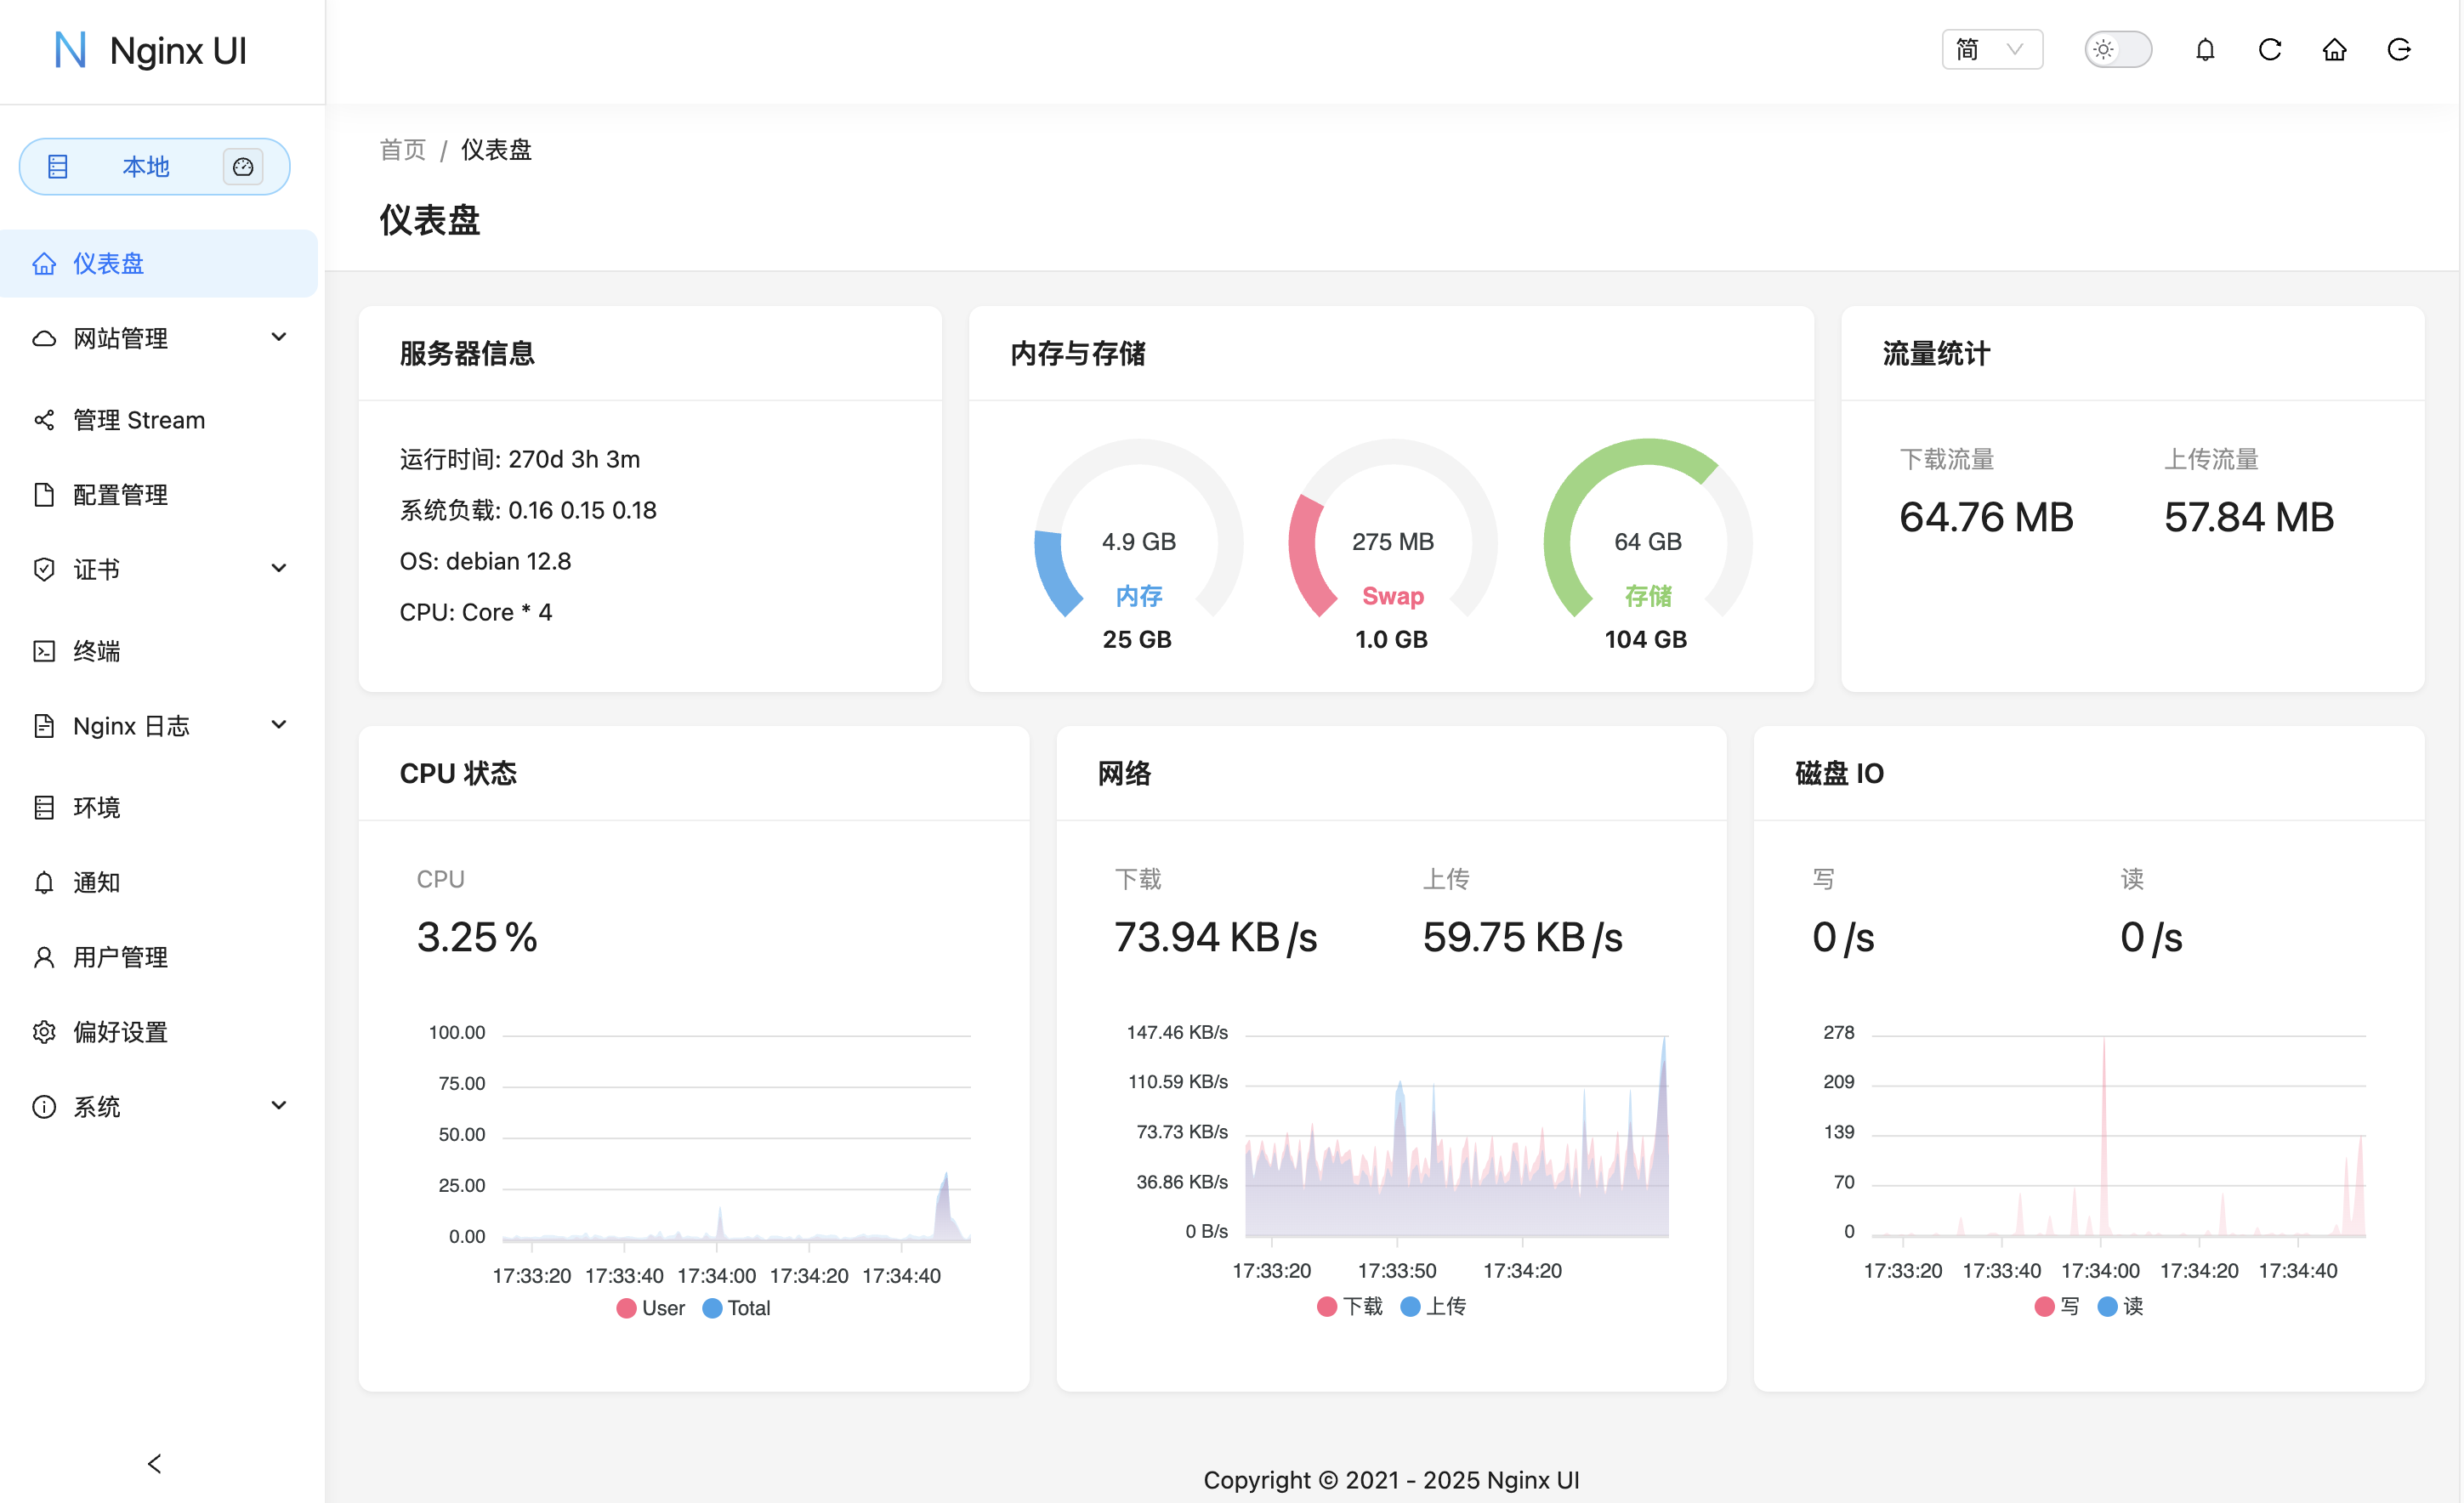This screenshot has width=2464, height=1503.
Task: Click the 64.76 MB download traffic value
Action: (1986, 518)
